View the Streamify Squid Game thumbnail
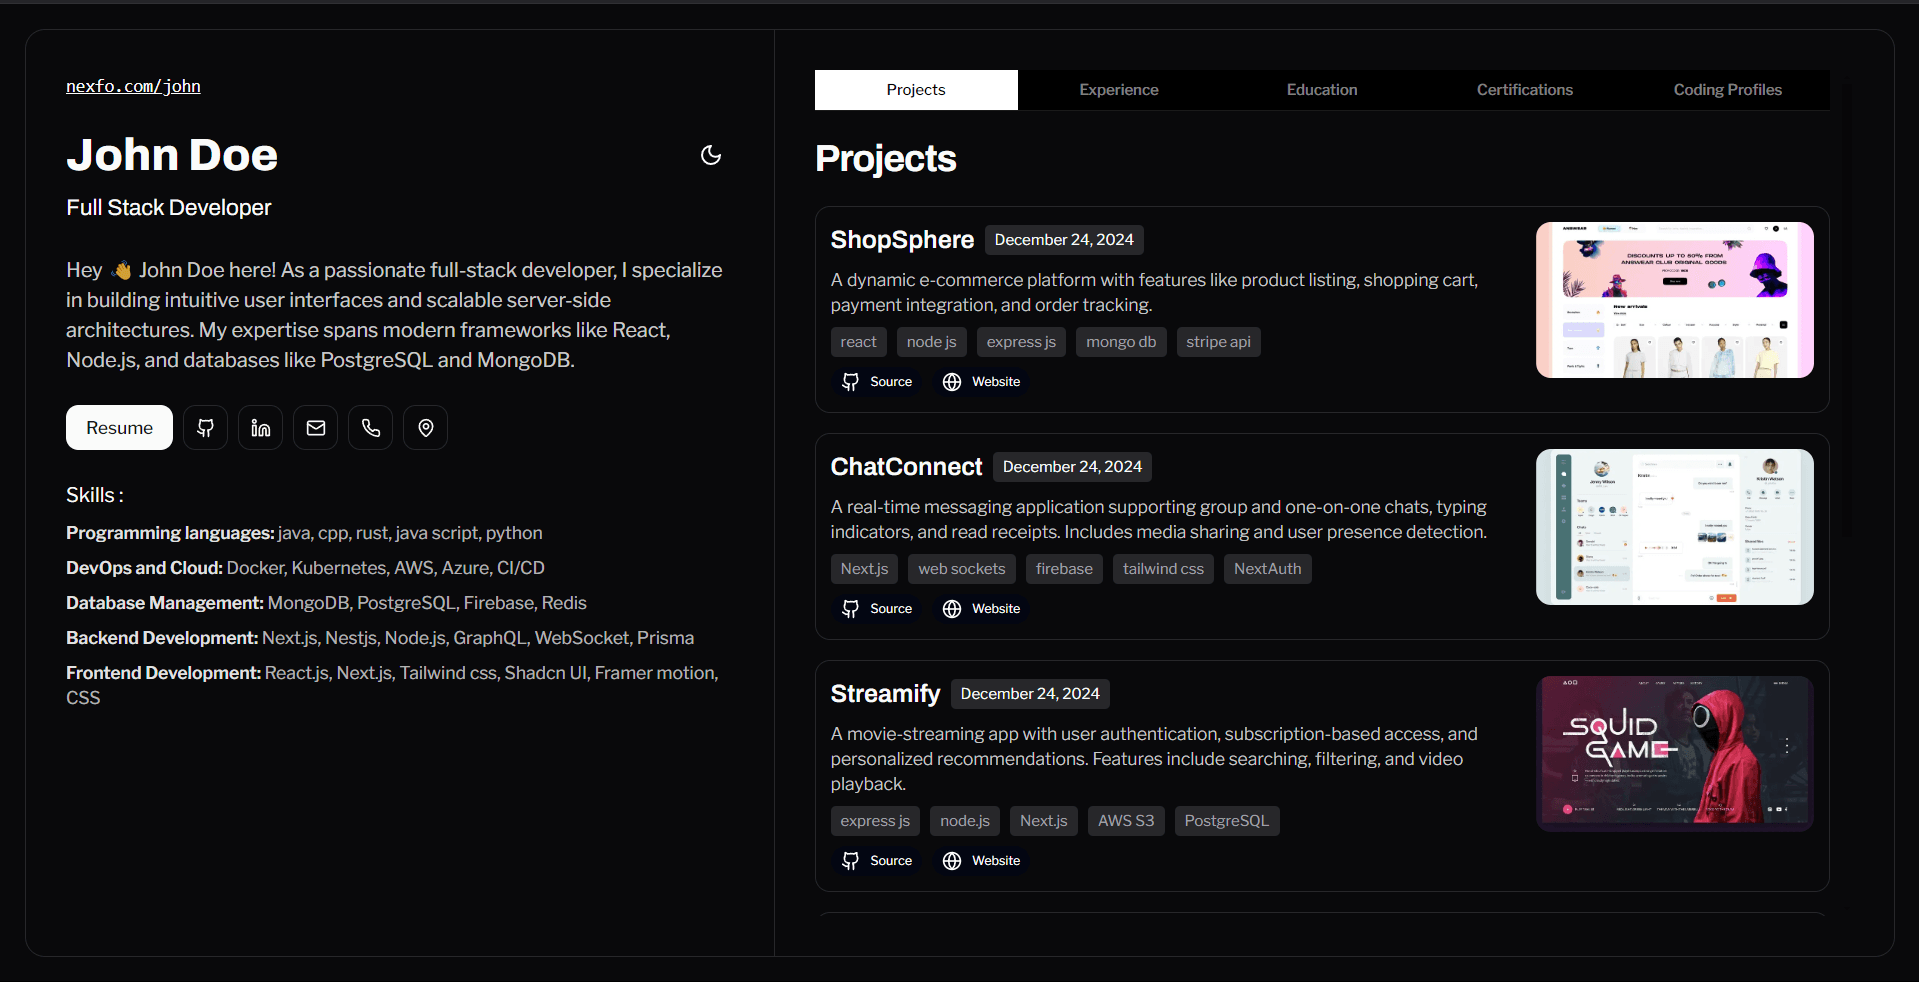Image resolution: width=1919 pixels, height=982 pixels. pos(1673,752)
